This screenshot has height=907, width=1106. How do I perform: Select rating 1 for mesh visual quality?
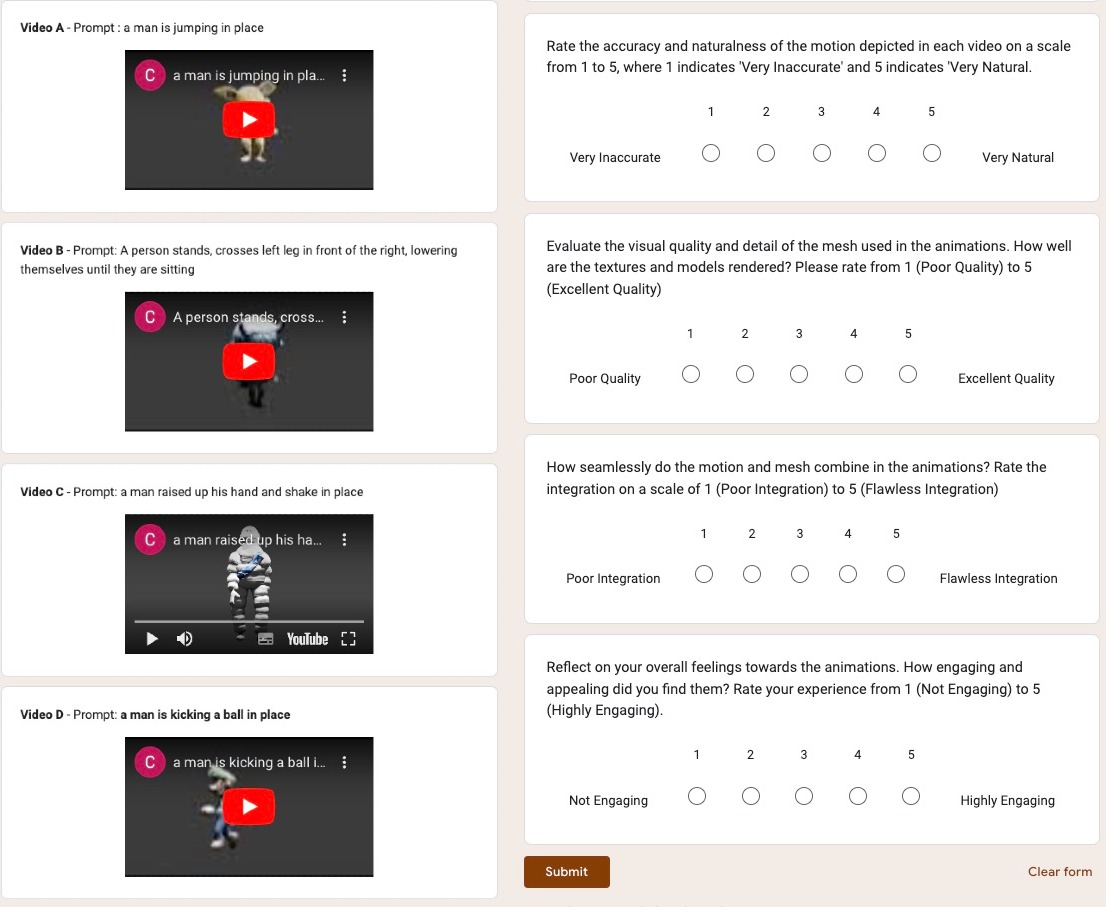click(x=690, y=375)
